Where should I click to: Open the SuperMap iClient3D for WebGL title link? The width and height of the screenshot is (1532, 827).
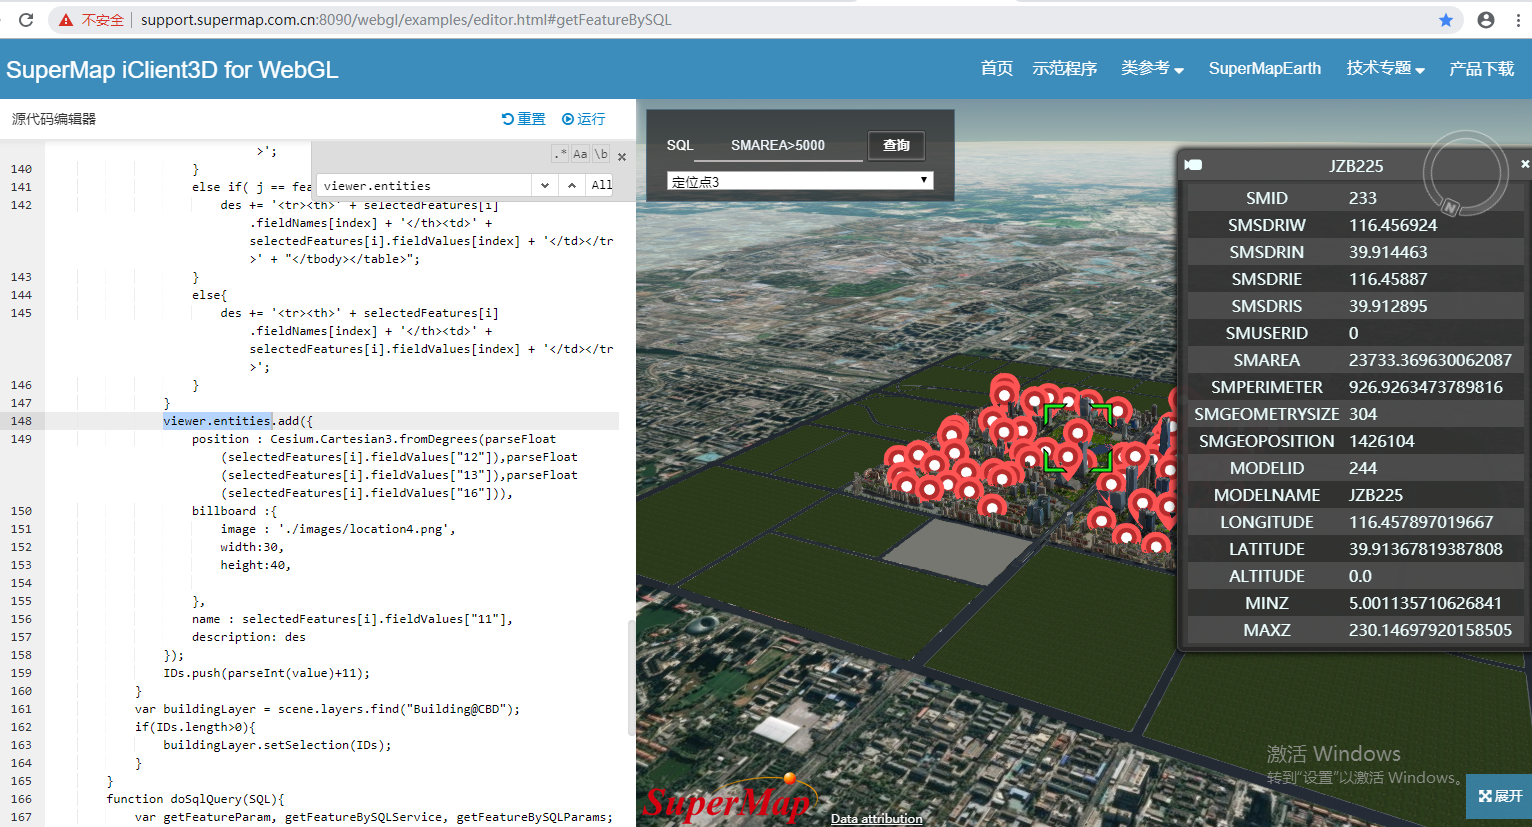(172, 70)
